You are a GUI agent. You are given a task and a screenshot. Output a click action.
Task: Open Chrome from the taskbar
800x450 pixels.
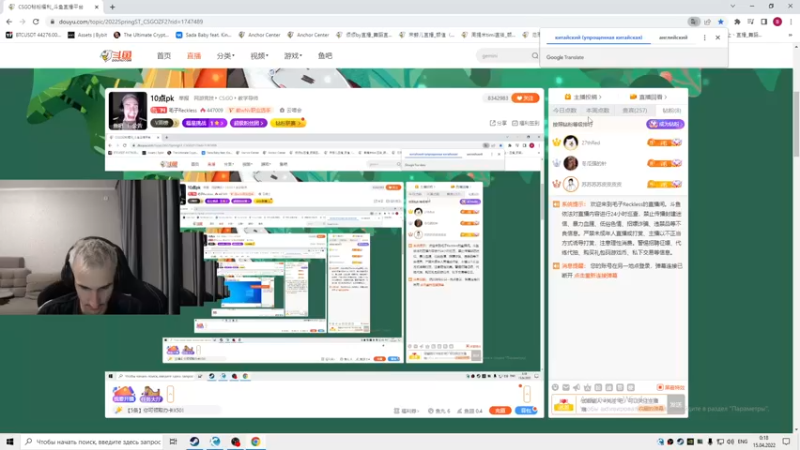[x=256, y=442]
